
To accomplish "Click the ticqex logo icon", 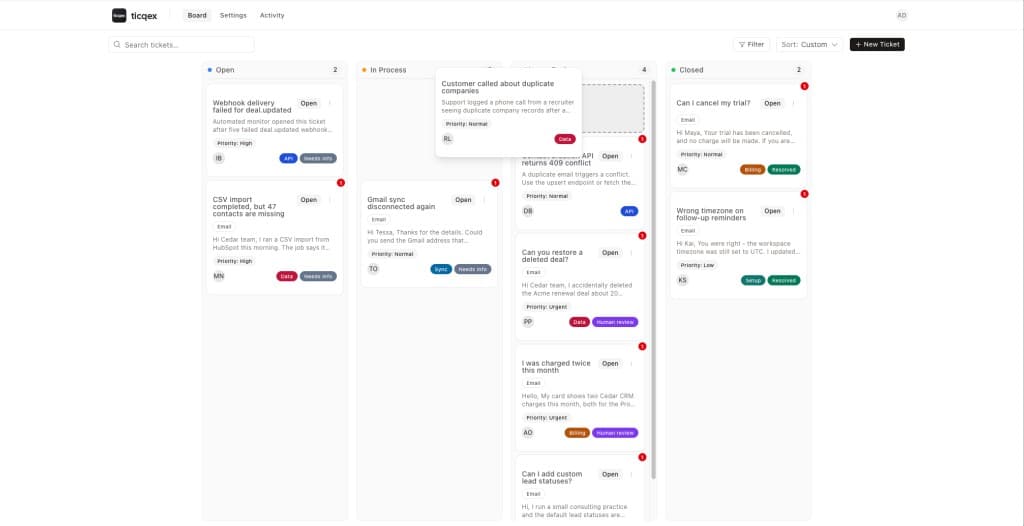I will click(119, 15).
